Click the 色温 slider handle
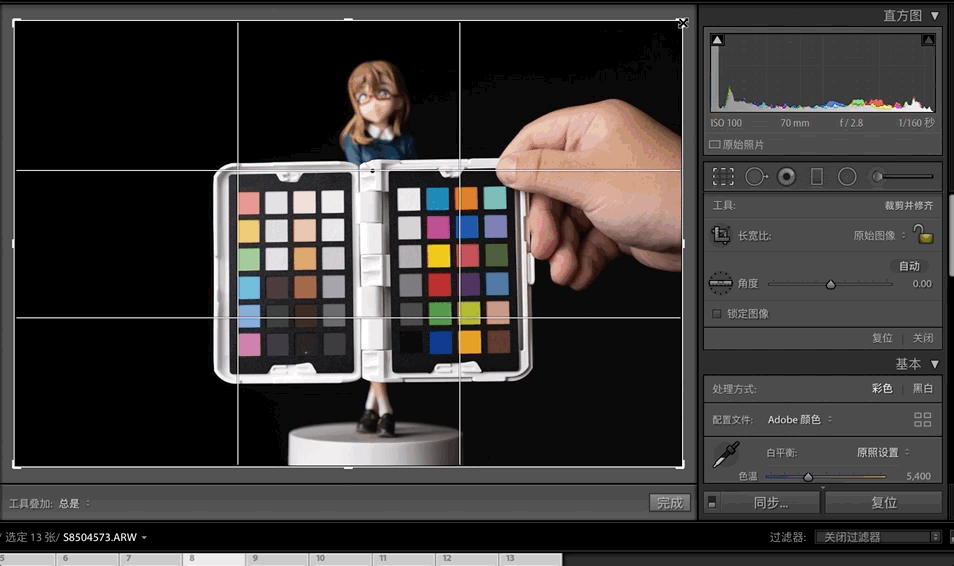The image size is (954, 566). coord(808,477)
